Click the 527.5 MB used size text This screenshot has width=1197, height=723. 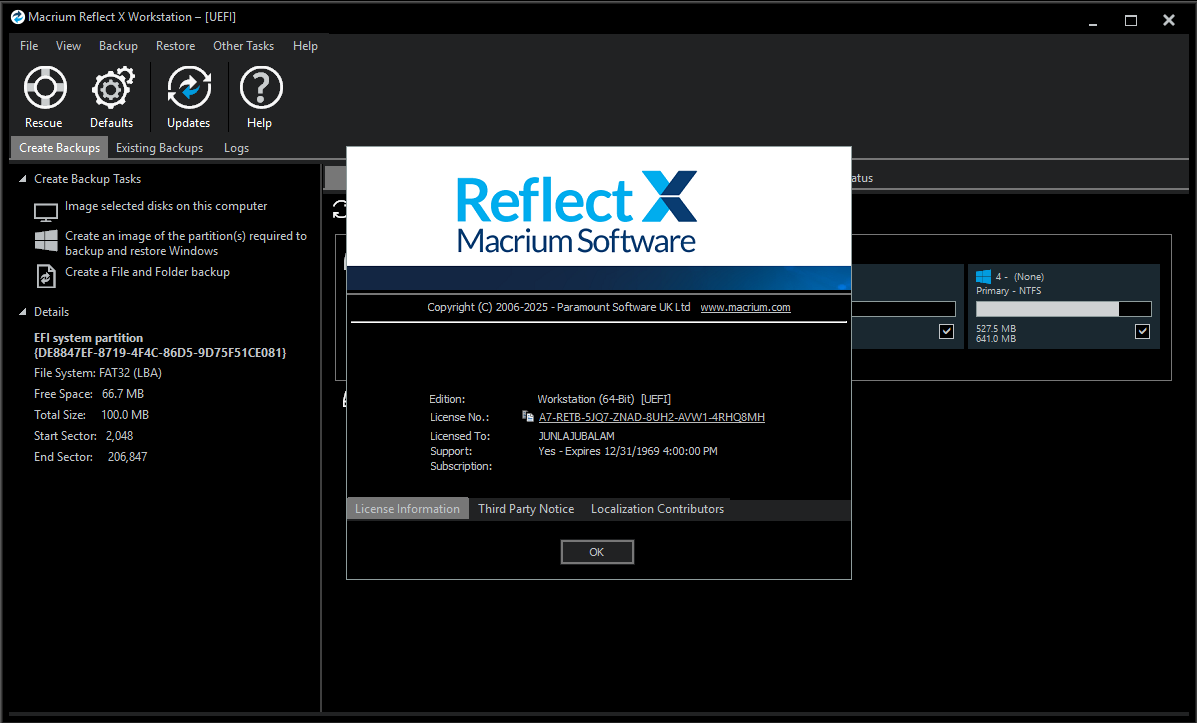[x=995, y=328]
